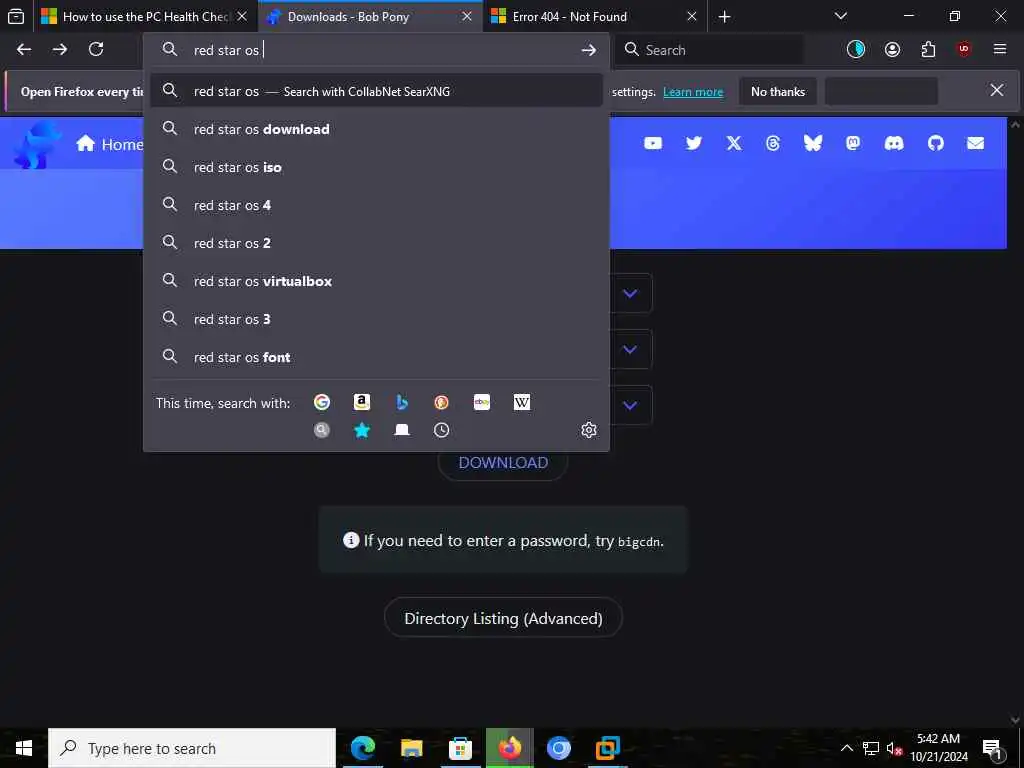1024x768 pixels.
Task: Open the YouTube social link
Action: (653, 143)
